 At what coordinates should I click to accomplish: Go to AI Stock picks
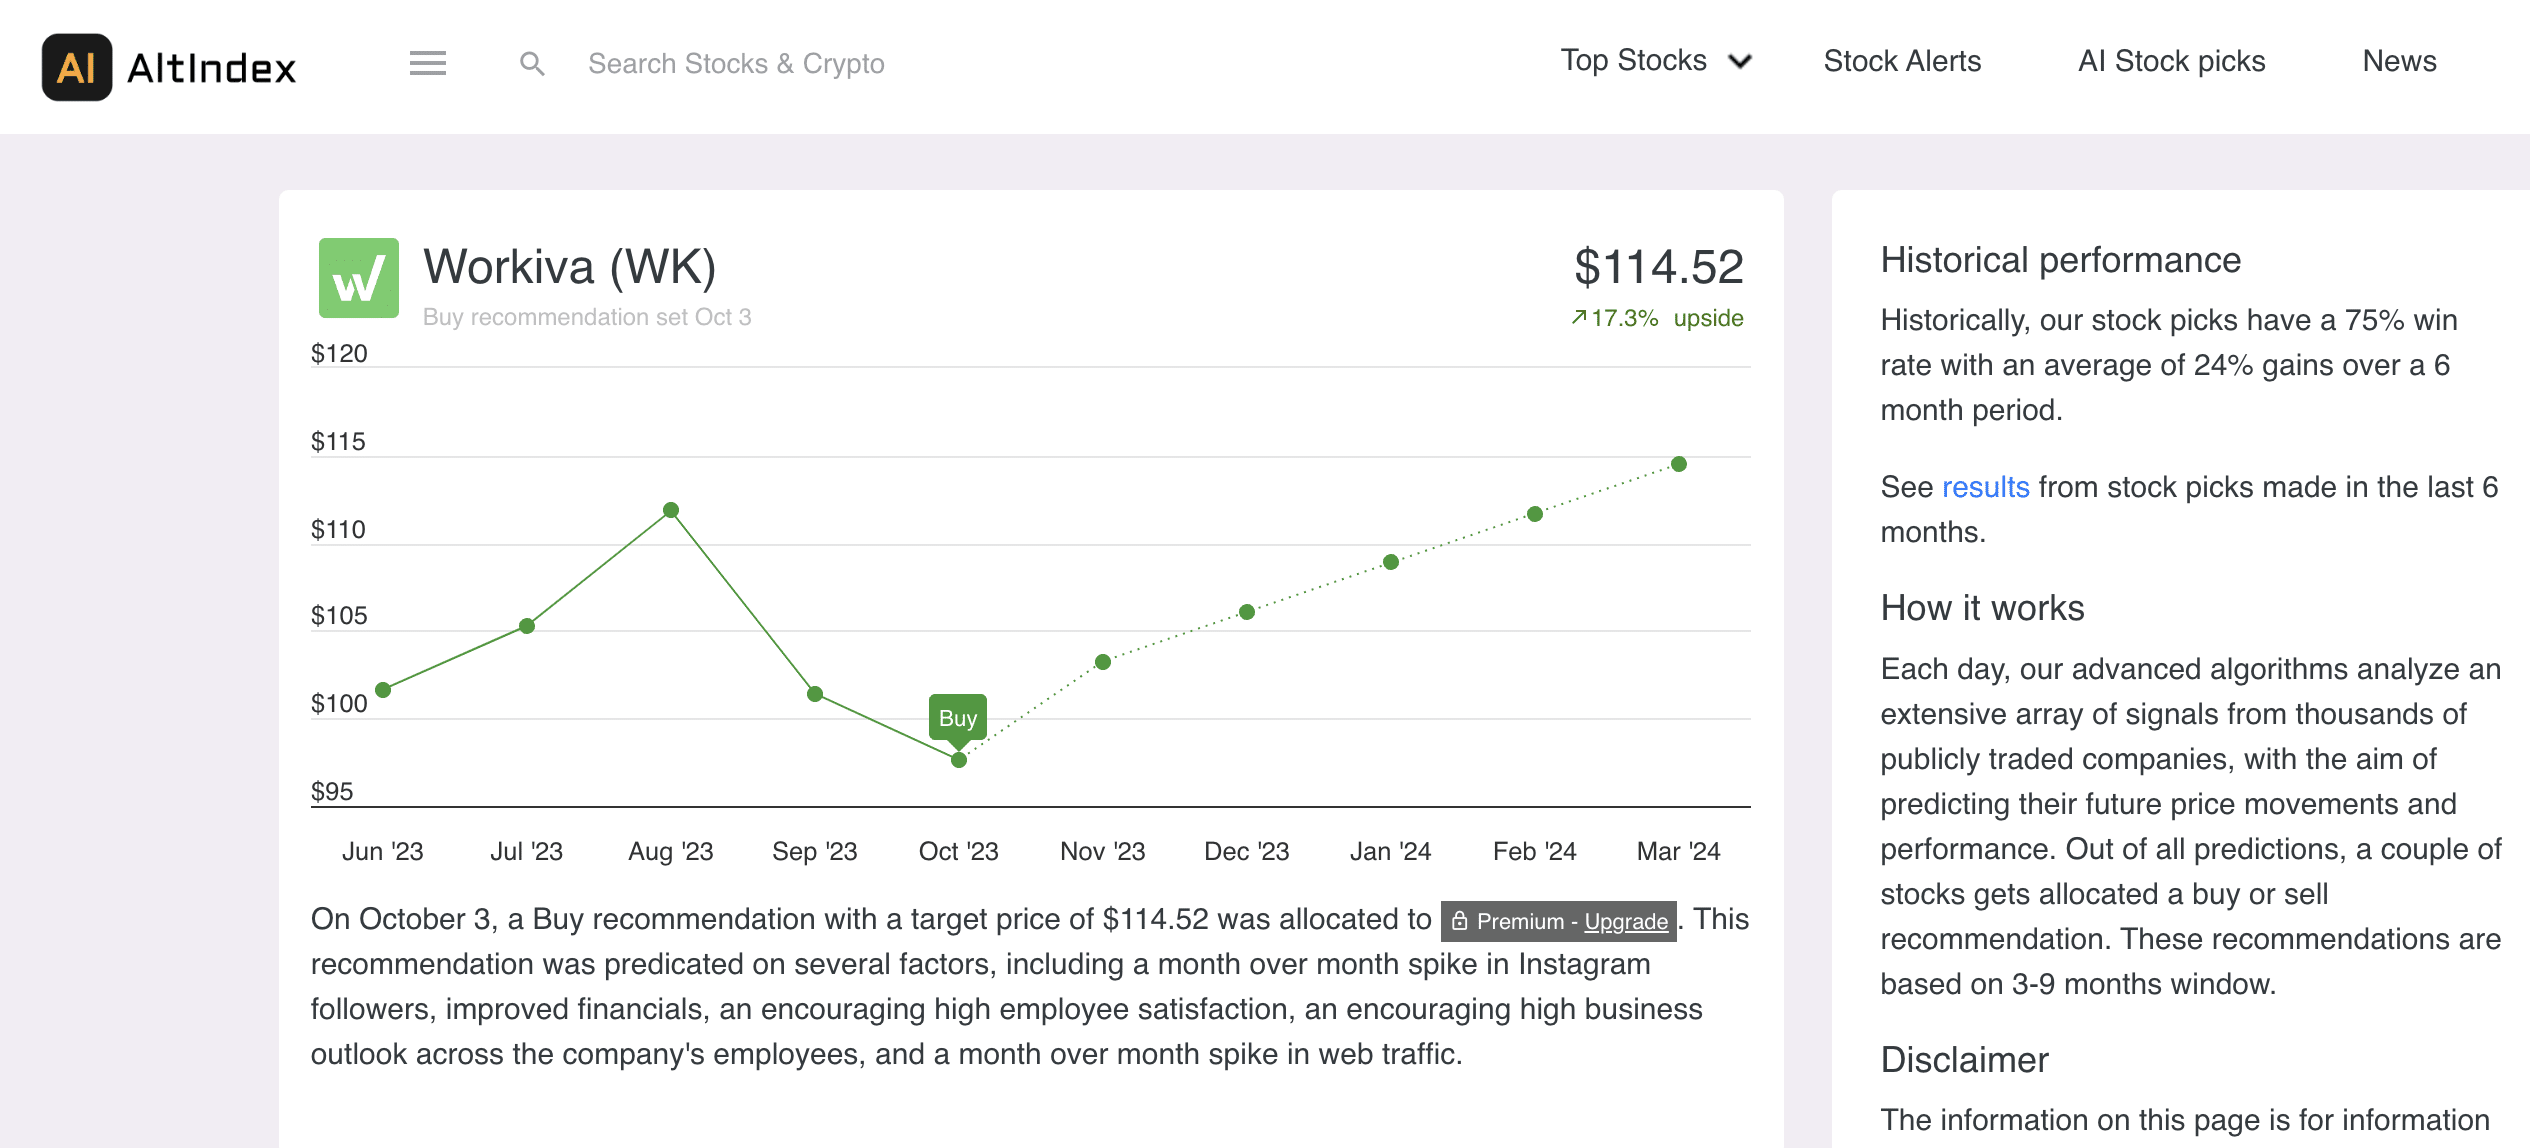[2172, 61]
